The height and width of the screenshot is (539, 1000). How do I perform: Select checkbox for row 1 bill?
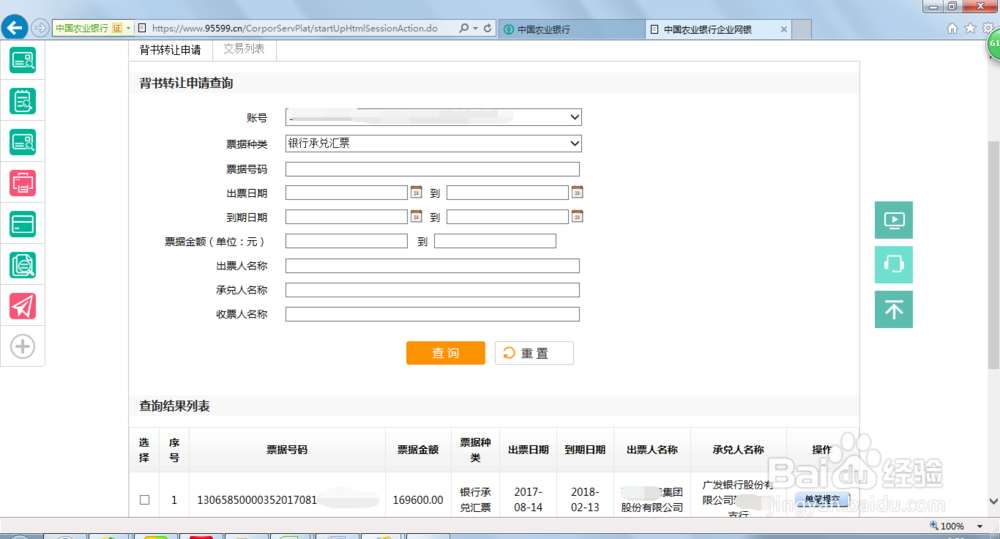point(145,500)
